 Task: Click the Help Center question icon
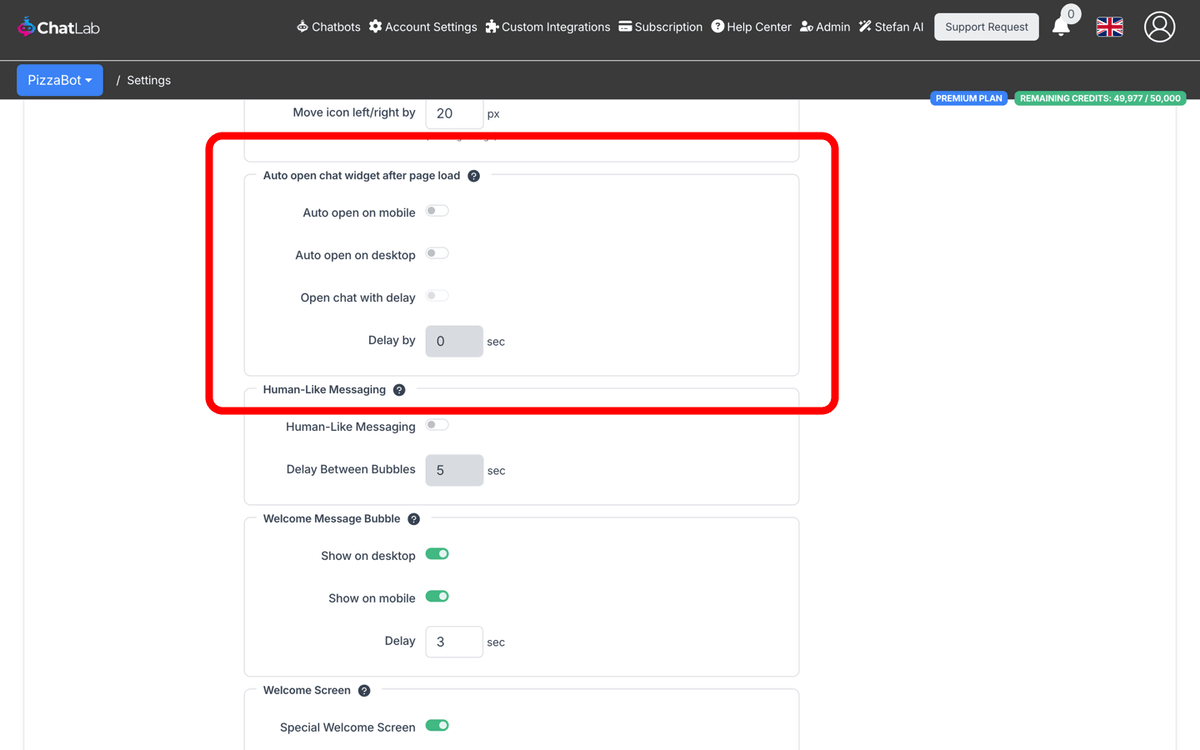(x=717, y=27)
